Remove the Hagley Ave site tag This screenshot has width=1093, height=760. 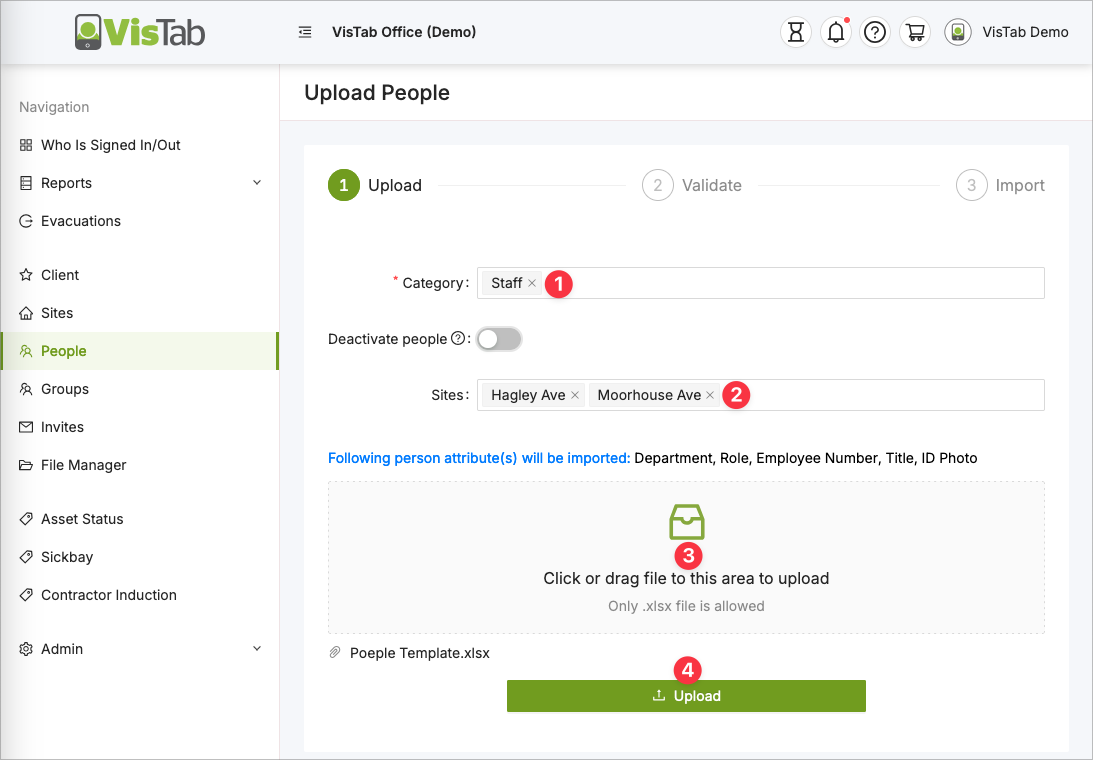click(x=575, y=395)
